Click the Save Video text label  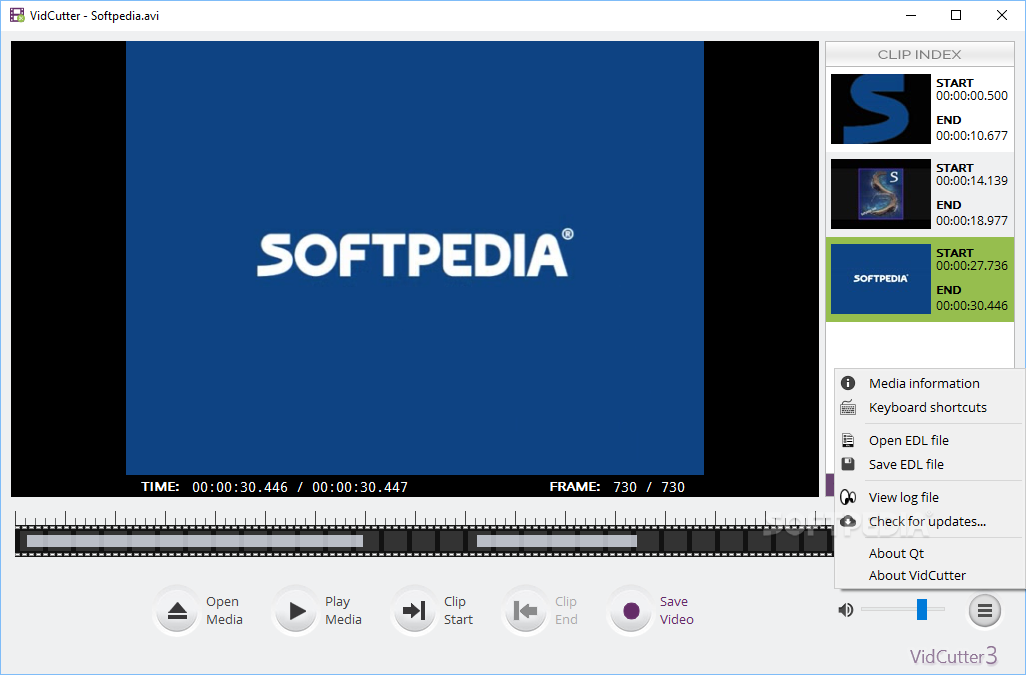pos(677,610)
